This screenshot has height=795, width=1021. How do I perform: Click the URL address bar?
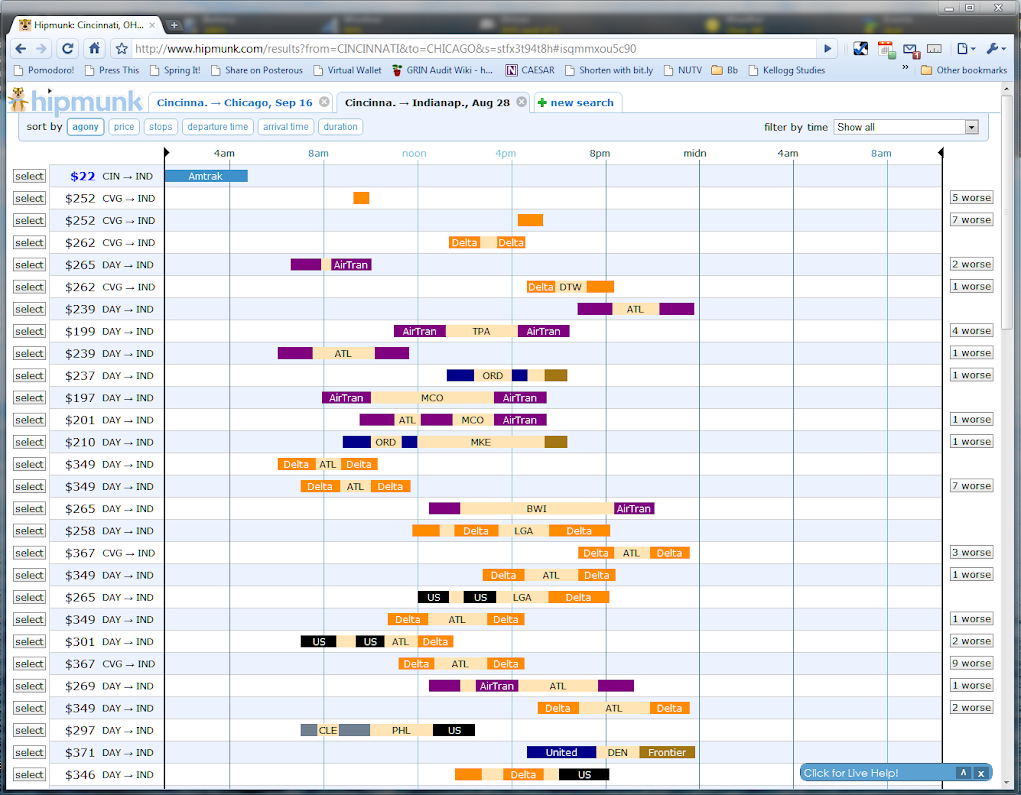pyautogui.click(x=473, y=49)
